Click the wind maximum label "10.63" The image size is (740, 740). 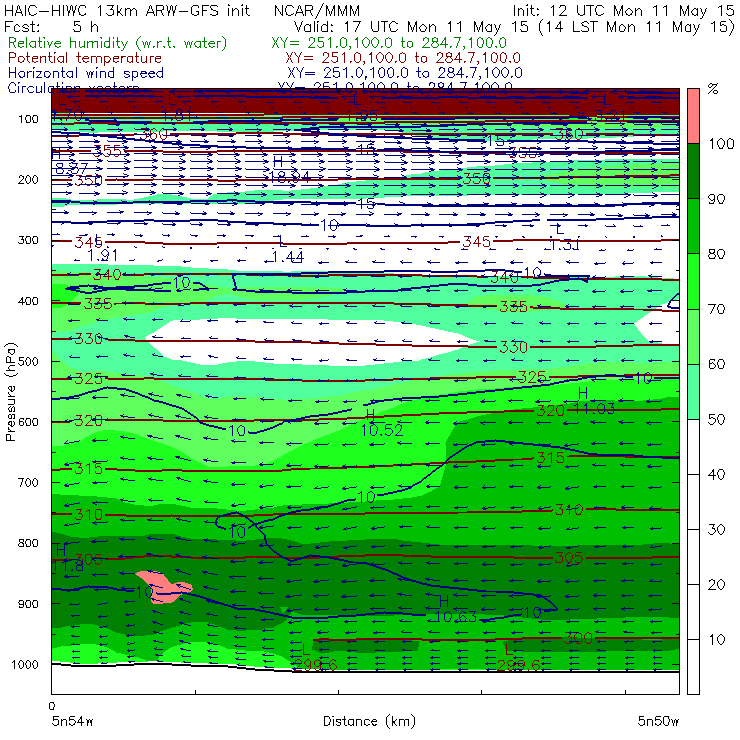point(456,616)
